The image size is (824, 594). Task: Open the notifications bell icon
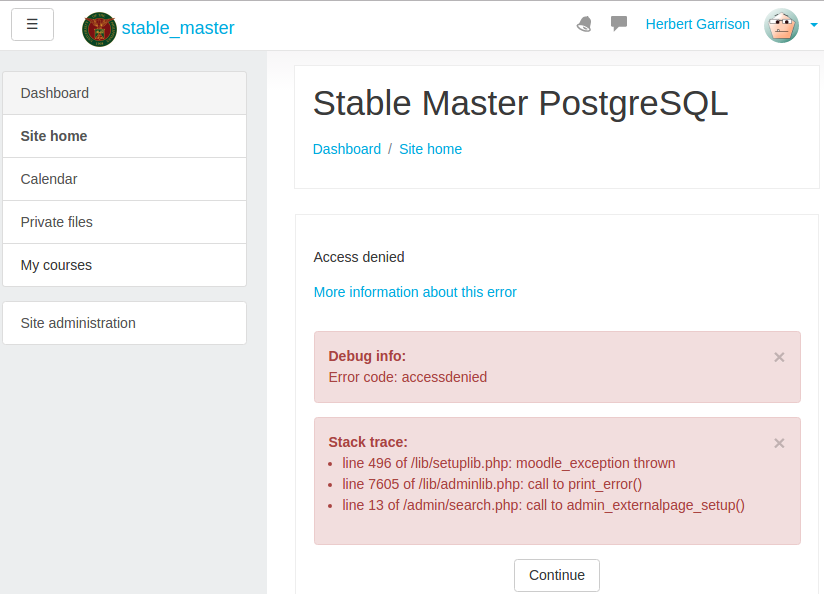pyautogui.click(x=584, y=24)
